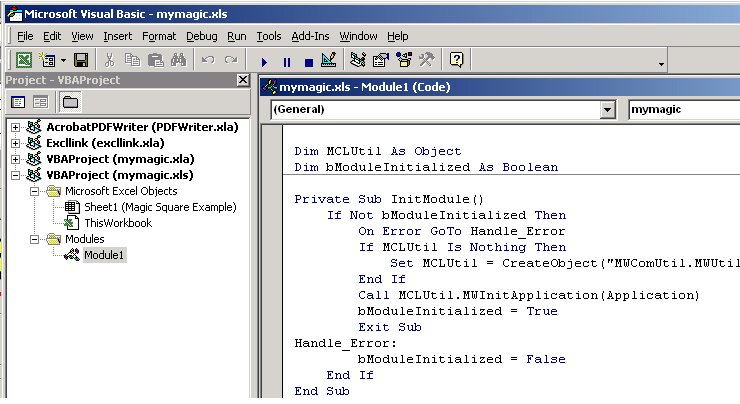Open the Window menu
The width and height of the screenshot is (740, 404).
358,36
